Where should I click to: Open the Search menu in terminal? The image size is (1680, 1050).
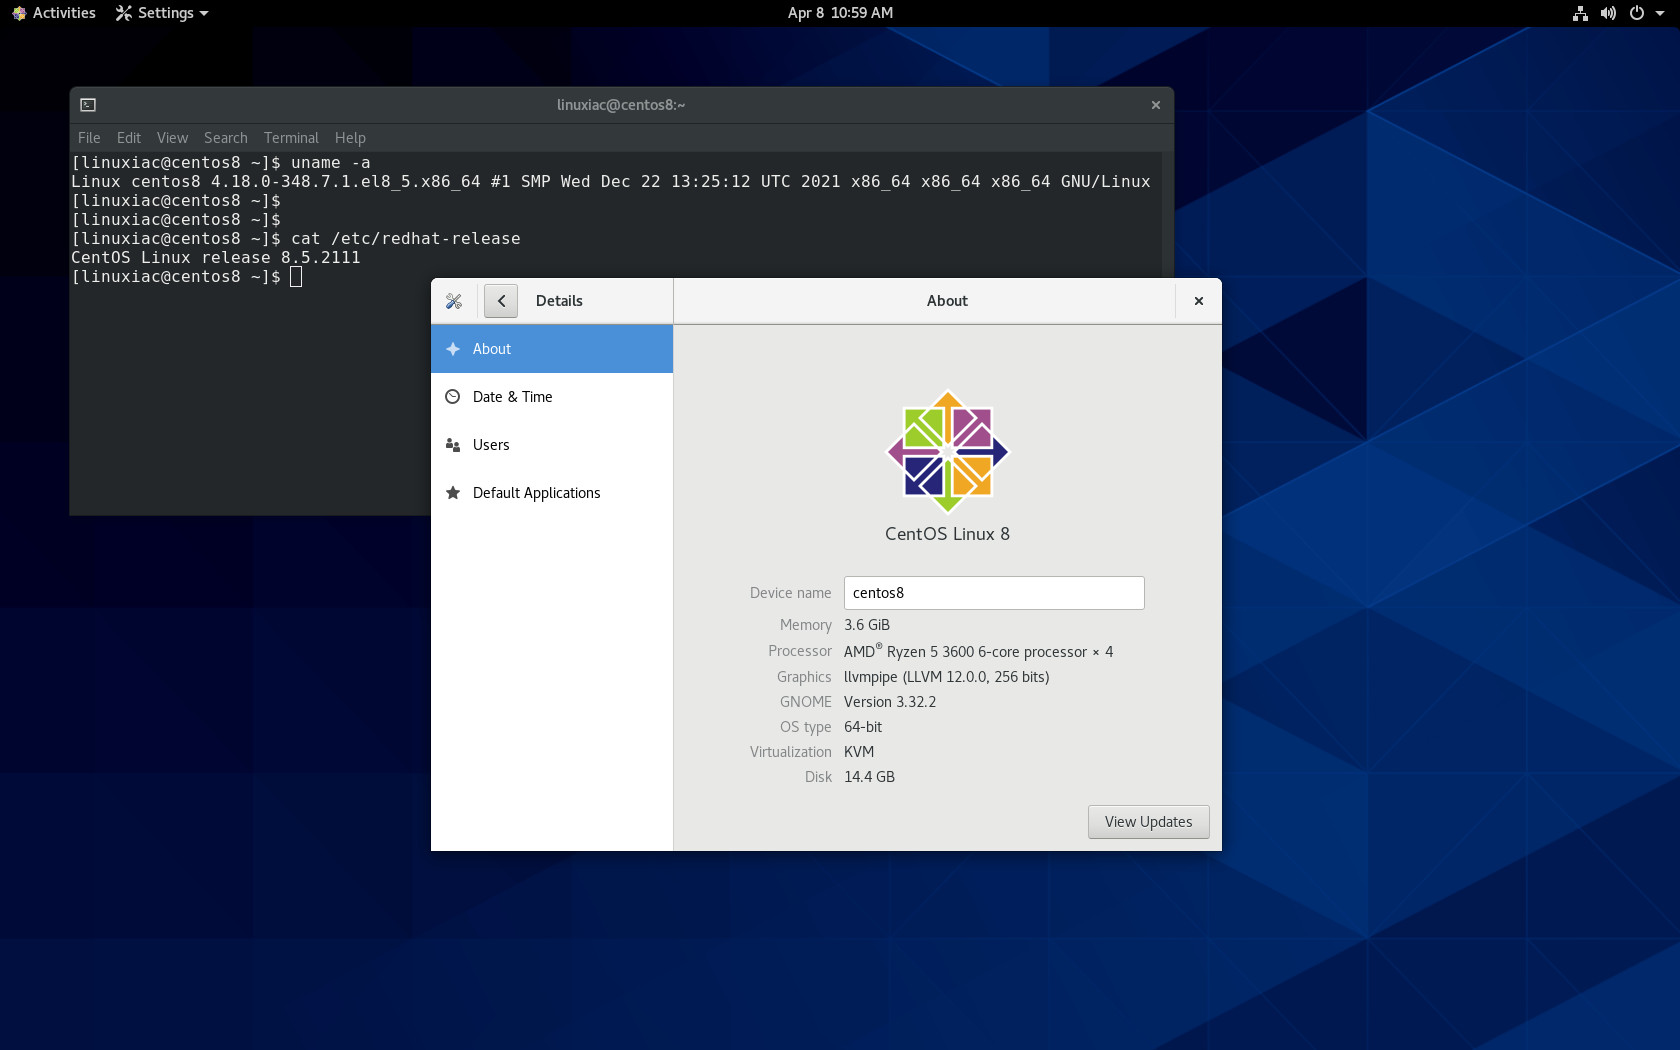(x=226, y=138)
